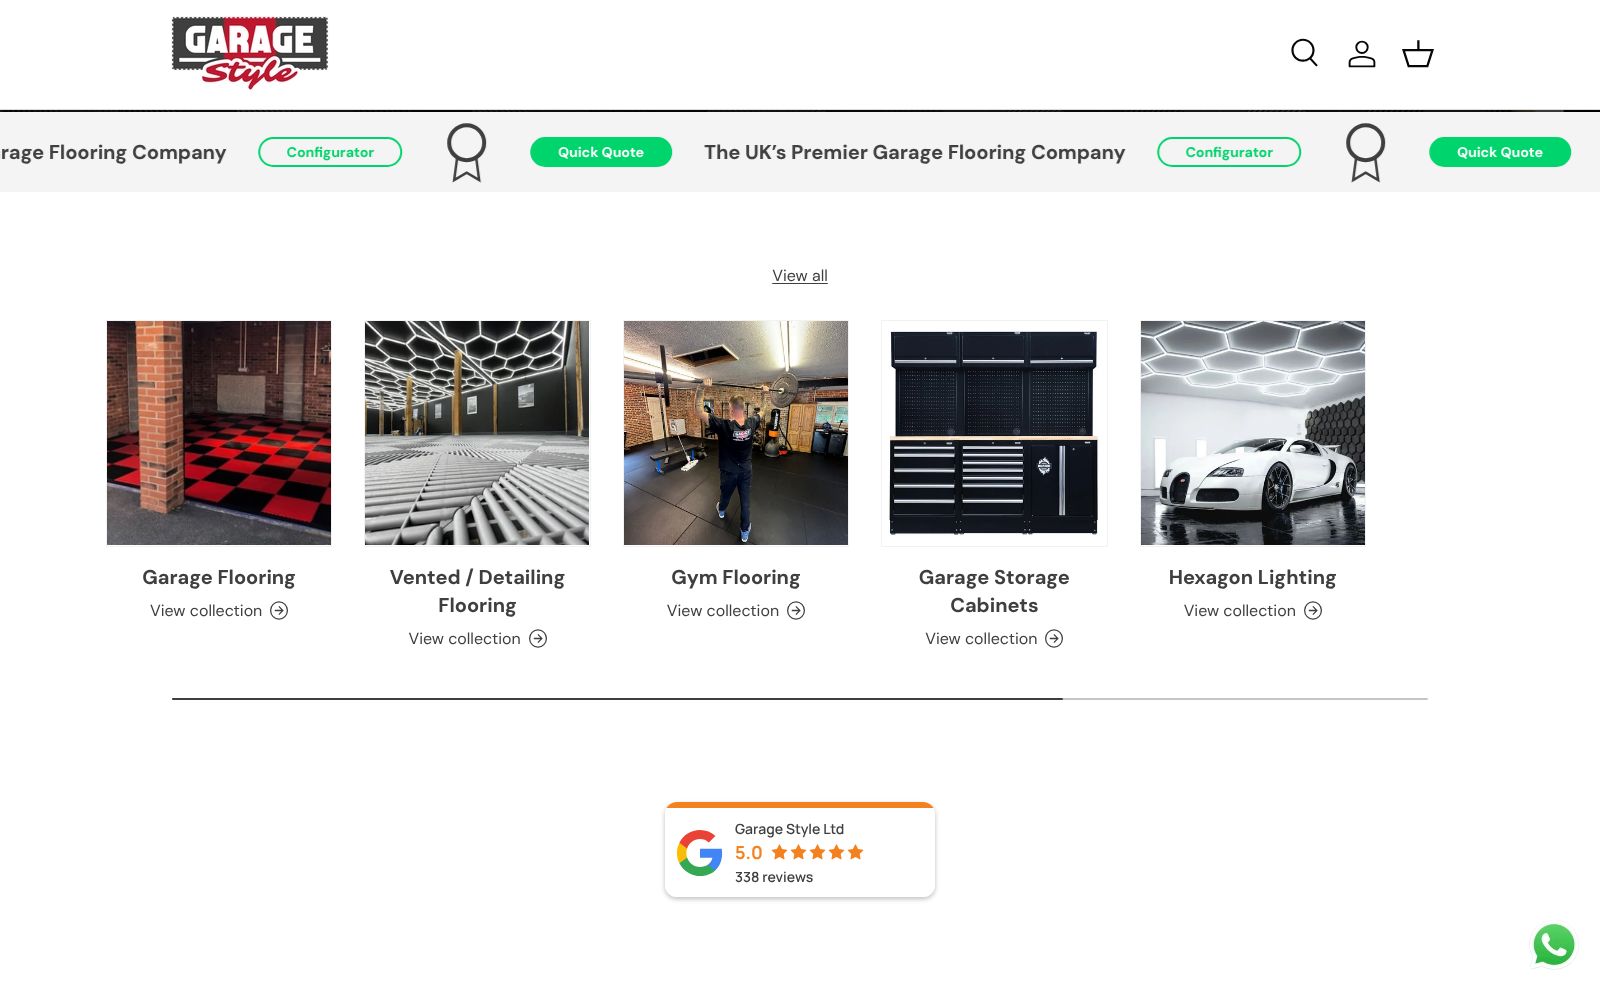
Task: Click arrow icon under Vented / Detailing Flooring
Action: 538,639
